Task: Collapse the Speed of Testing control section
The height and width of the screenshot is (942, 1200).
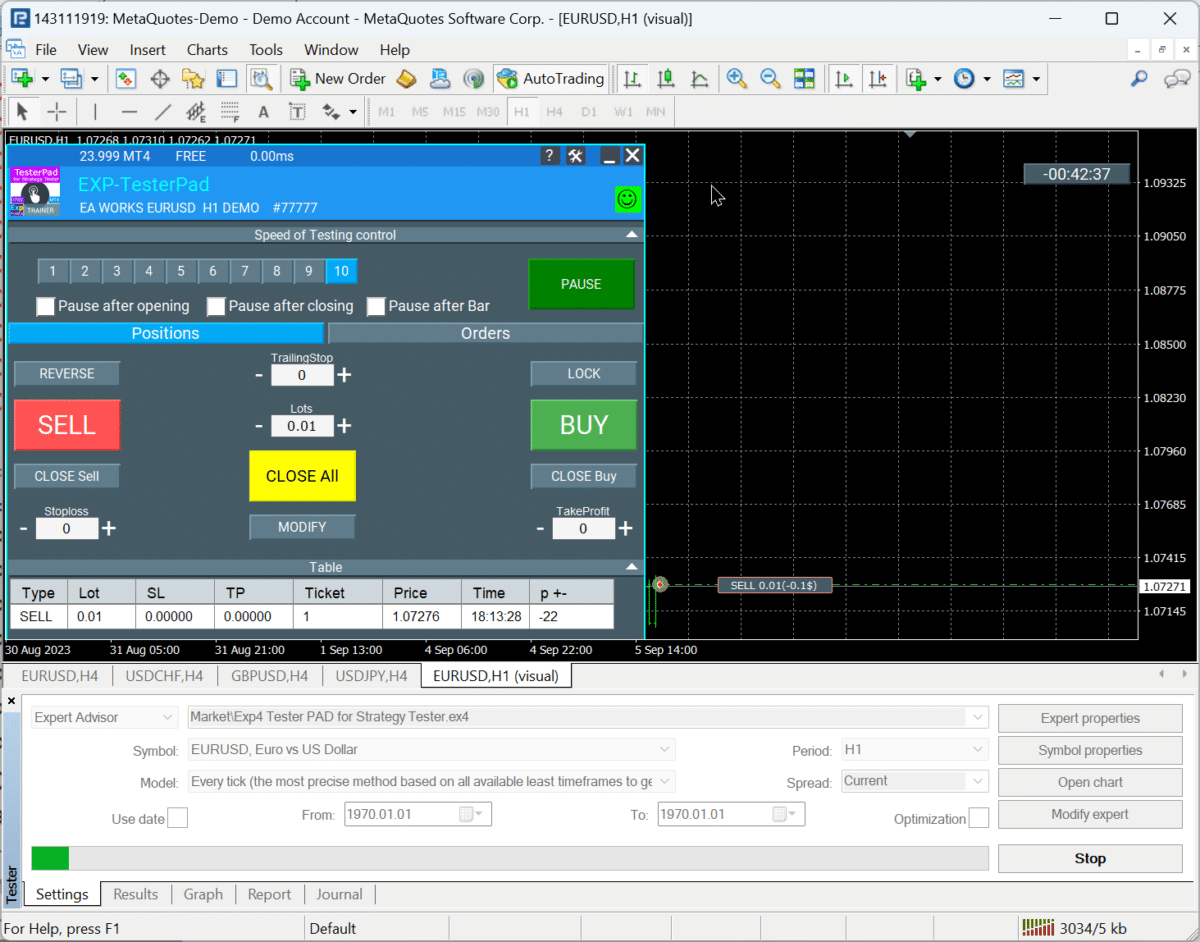Action: (630, 235)
